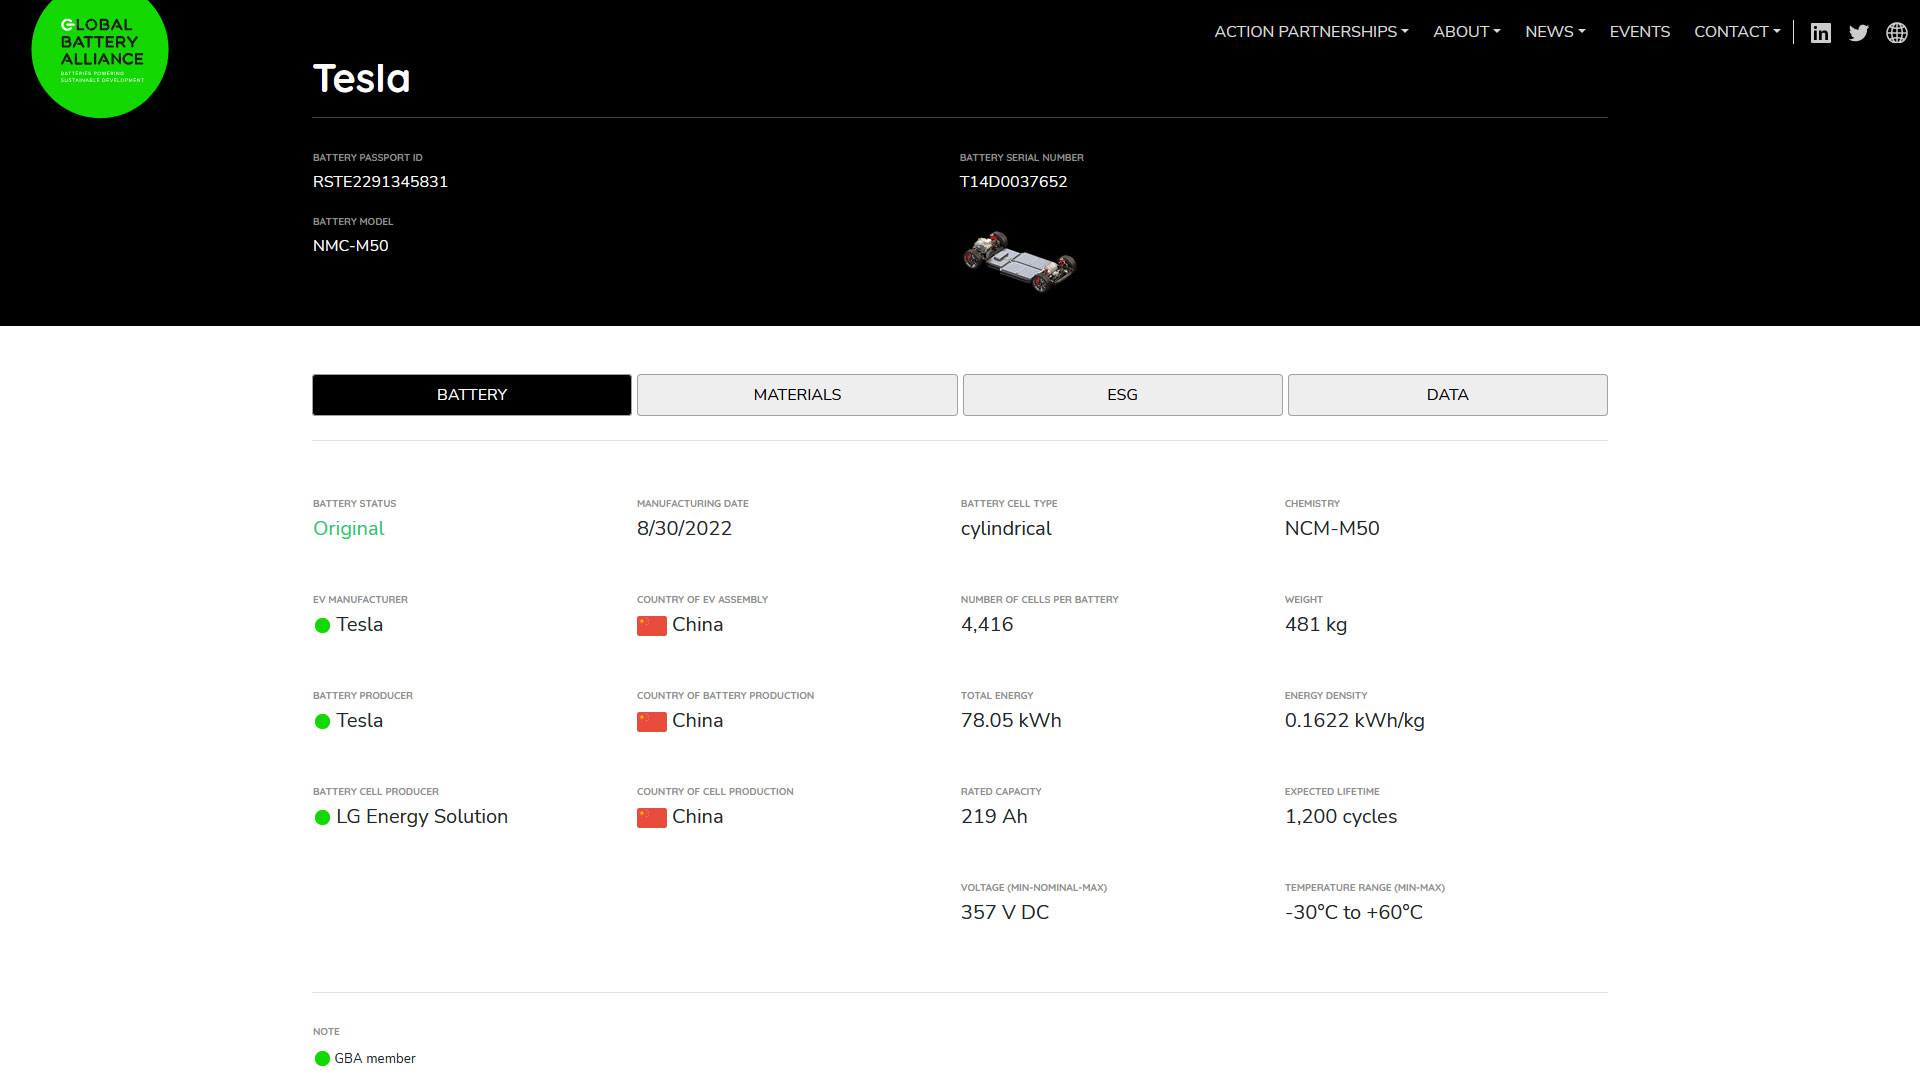Click chemistry value NCM-M50
The width and height of the screenshot is (1920, 1080).
(1332, 529)
